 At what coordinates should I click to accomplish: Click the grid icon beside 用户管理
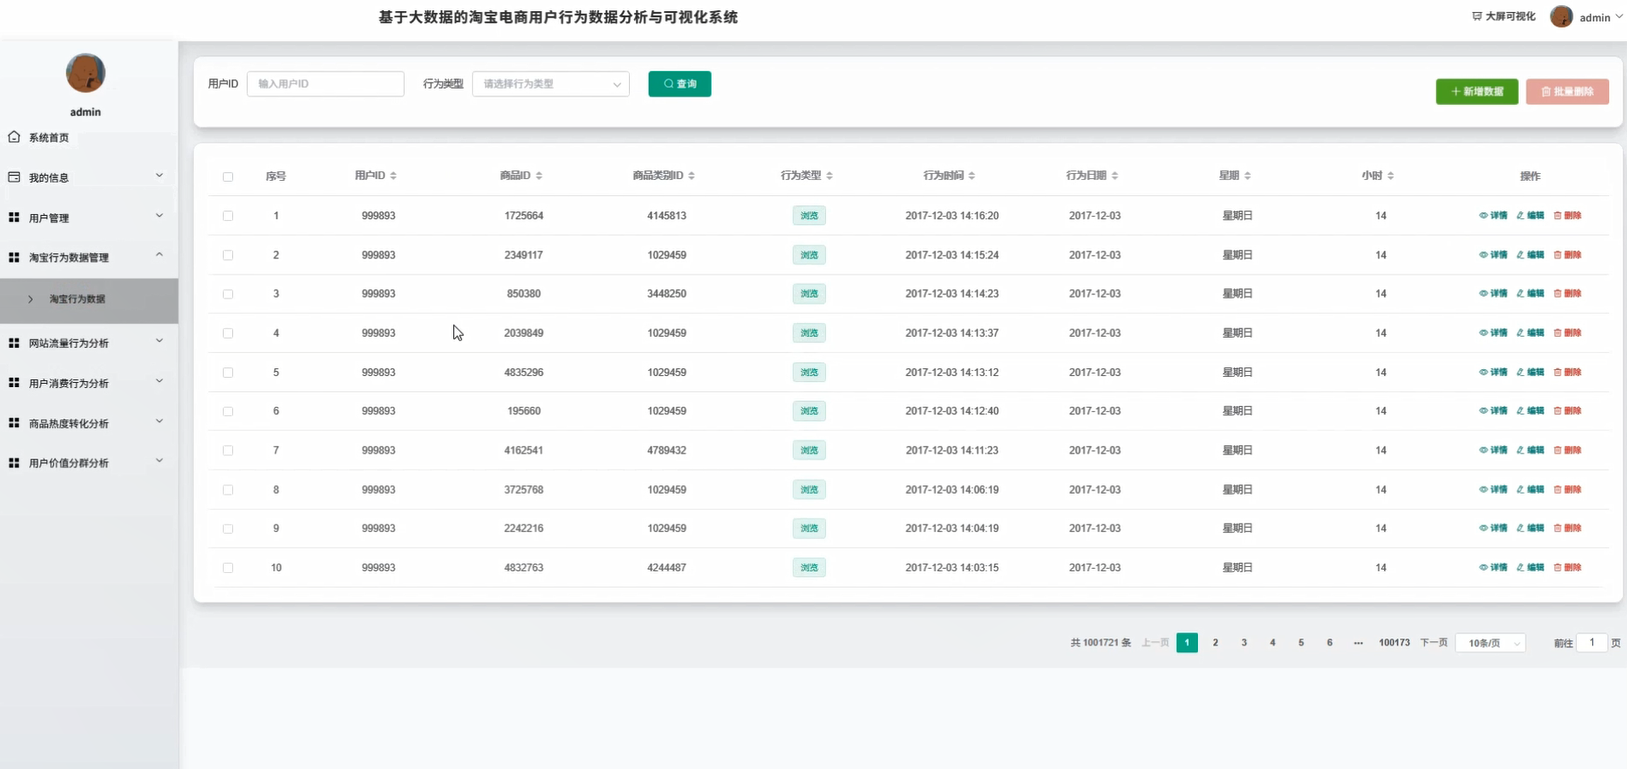[x=14, y=217]
